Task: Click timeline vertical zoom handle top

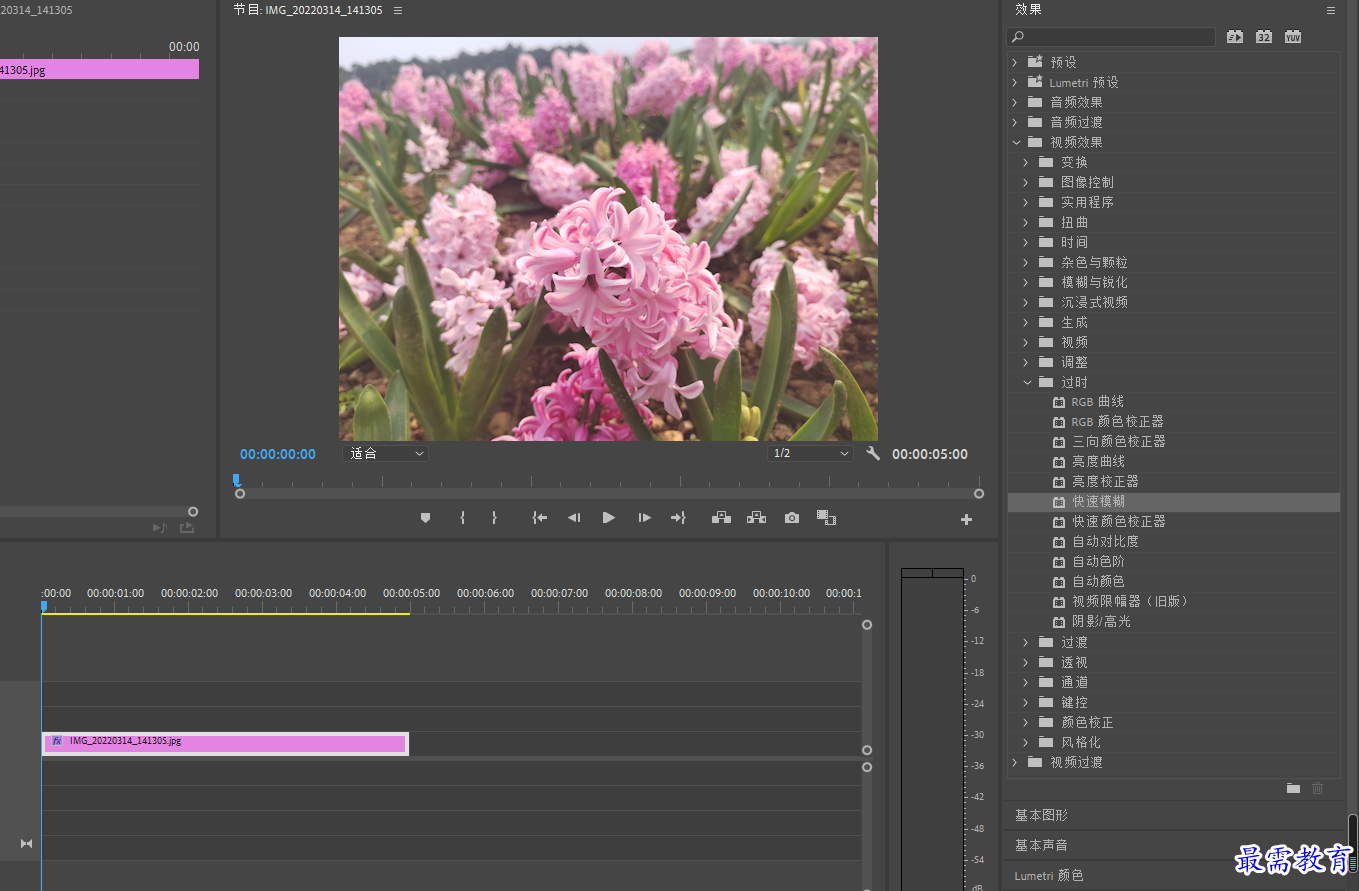Action: [x=867, y=625]
